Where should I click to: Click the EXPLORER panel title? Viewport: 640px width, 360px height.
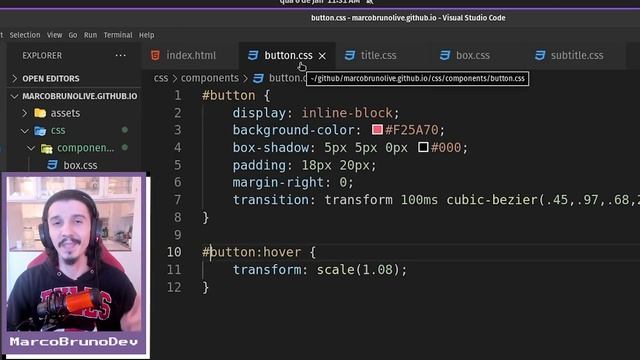pos(42,56)
